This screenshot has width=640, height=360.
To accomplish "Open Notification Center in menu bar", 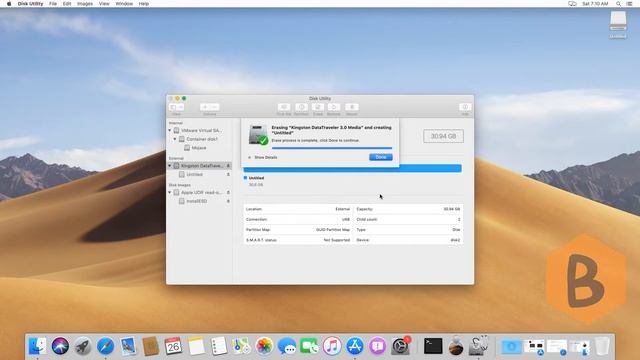I will [629, 4].
